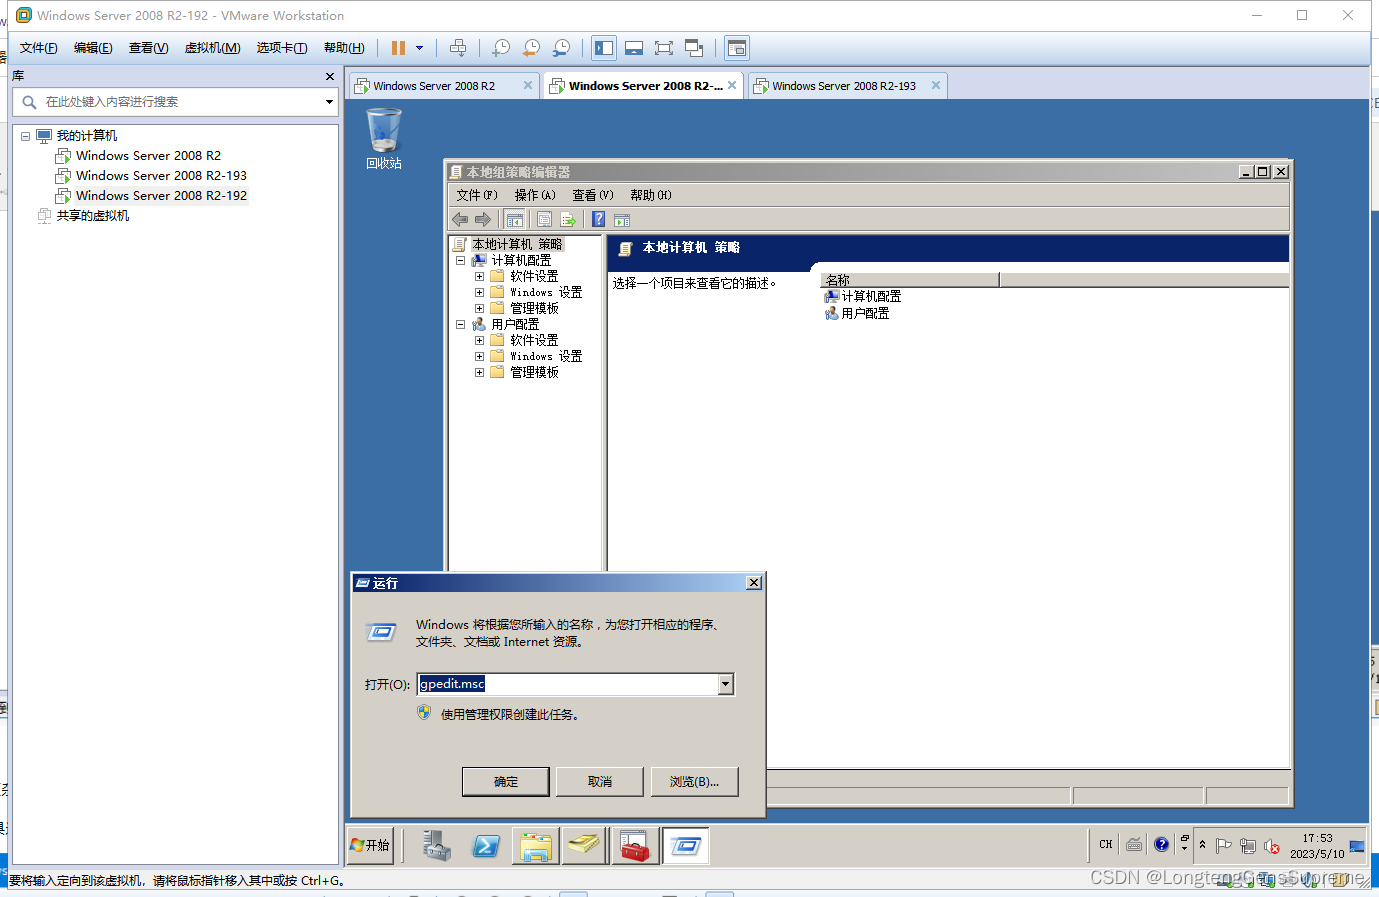Collapse the 我的计算机 tree node
The height and width of the screenshot is (897, 1379).
point(26,136)
